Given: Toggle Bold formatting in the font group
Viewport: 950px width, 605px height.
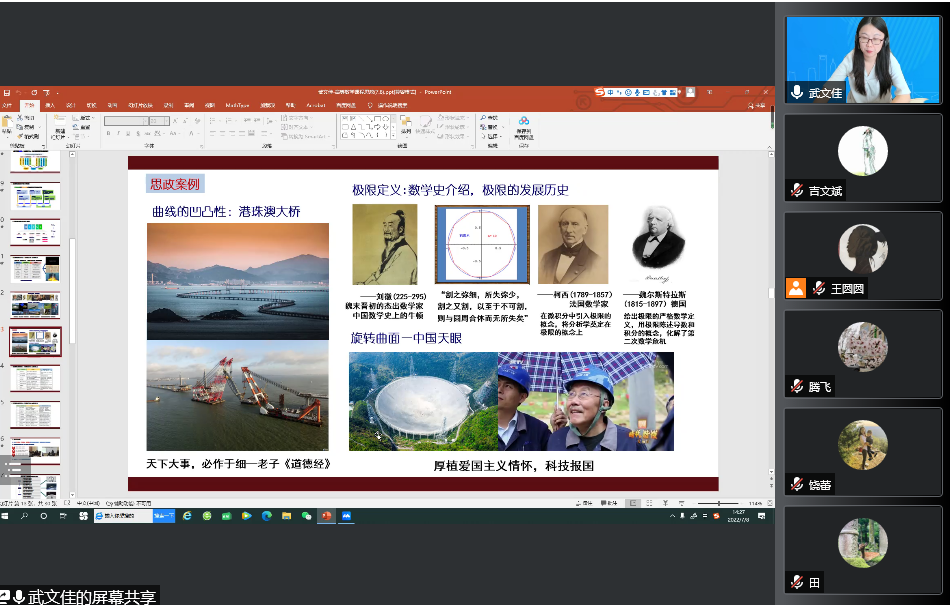Looking at the screenshot, I should tap(108, 134).
